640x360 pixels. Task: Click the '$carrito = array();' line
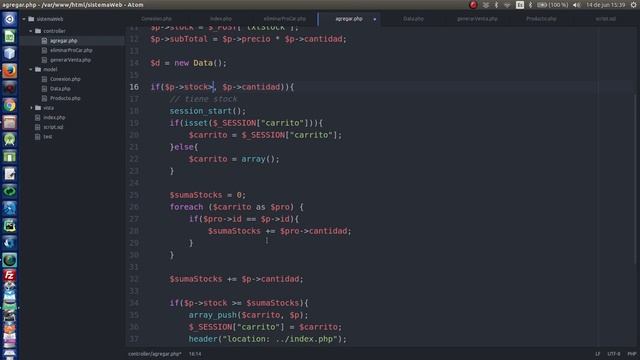(x=234, y=159)
